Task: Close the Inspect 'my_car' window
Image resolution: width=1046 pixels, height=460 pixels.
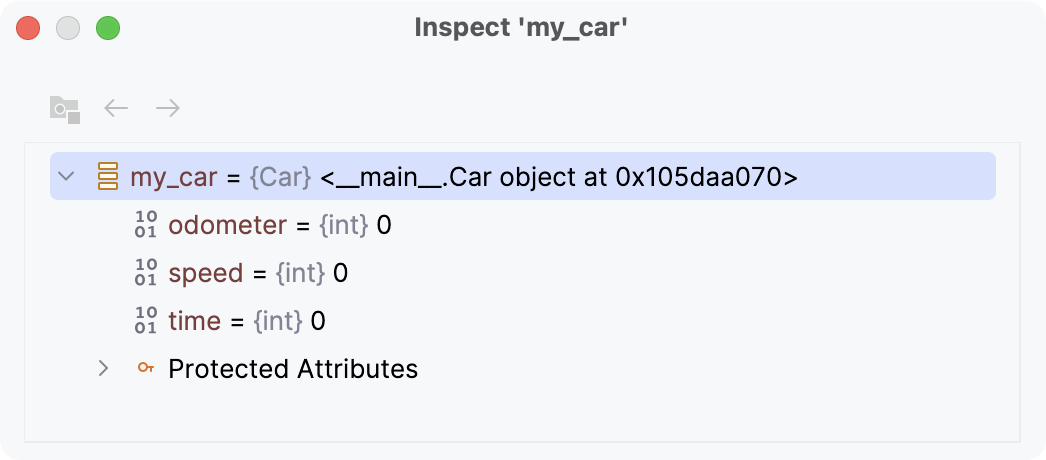Action: click(x=28, y=29)
